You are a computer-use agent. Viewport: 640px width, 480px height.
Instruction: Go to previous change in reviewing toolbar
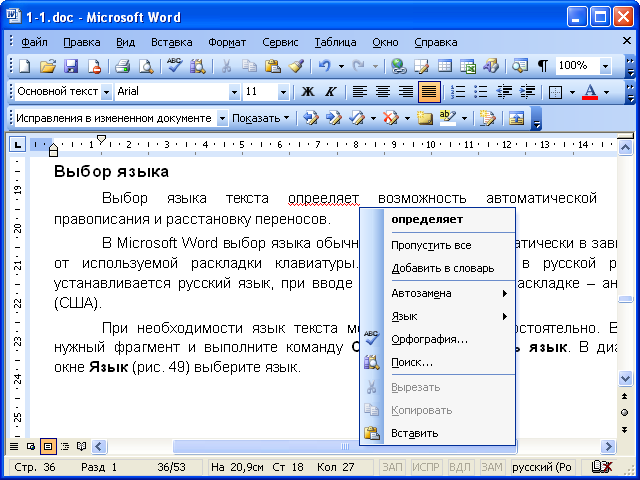pos(310,118)
